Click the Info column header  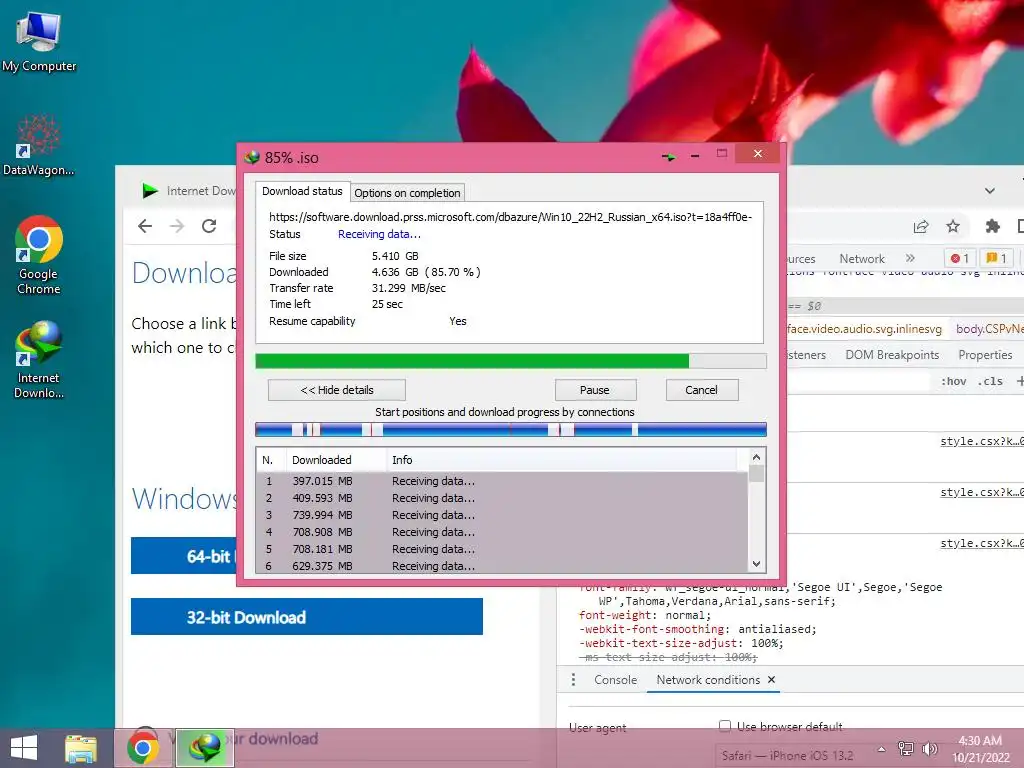[x=563, y=460]
